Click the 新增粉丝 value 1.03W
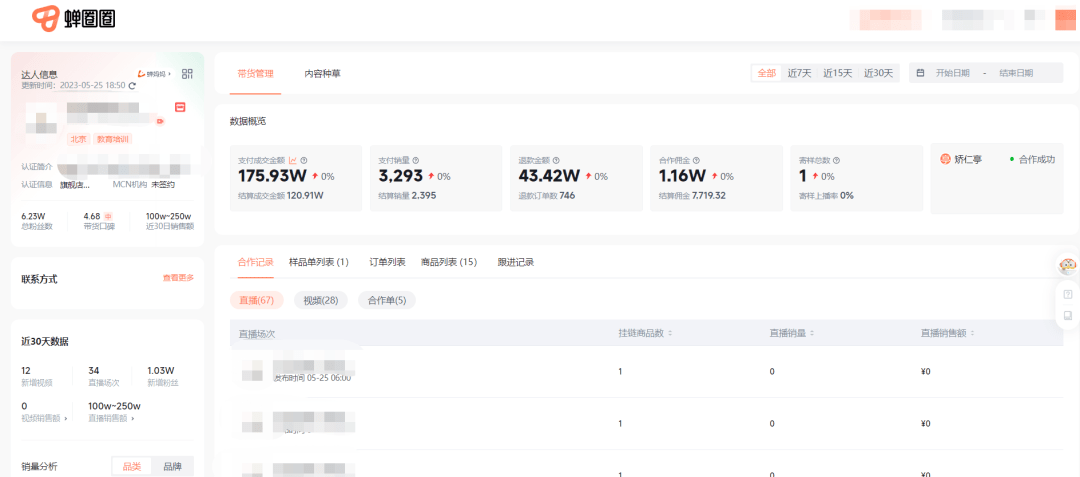The width and height of the screenshot is (1080, 477). [x=160, y=370]
